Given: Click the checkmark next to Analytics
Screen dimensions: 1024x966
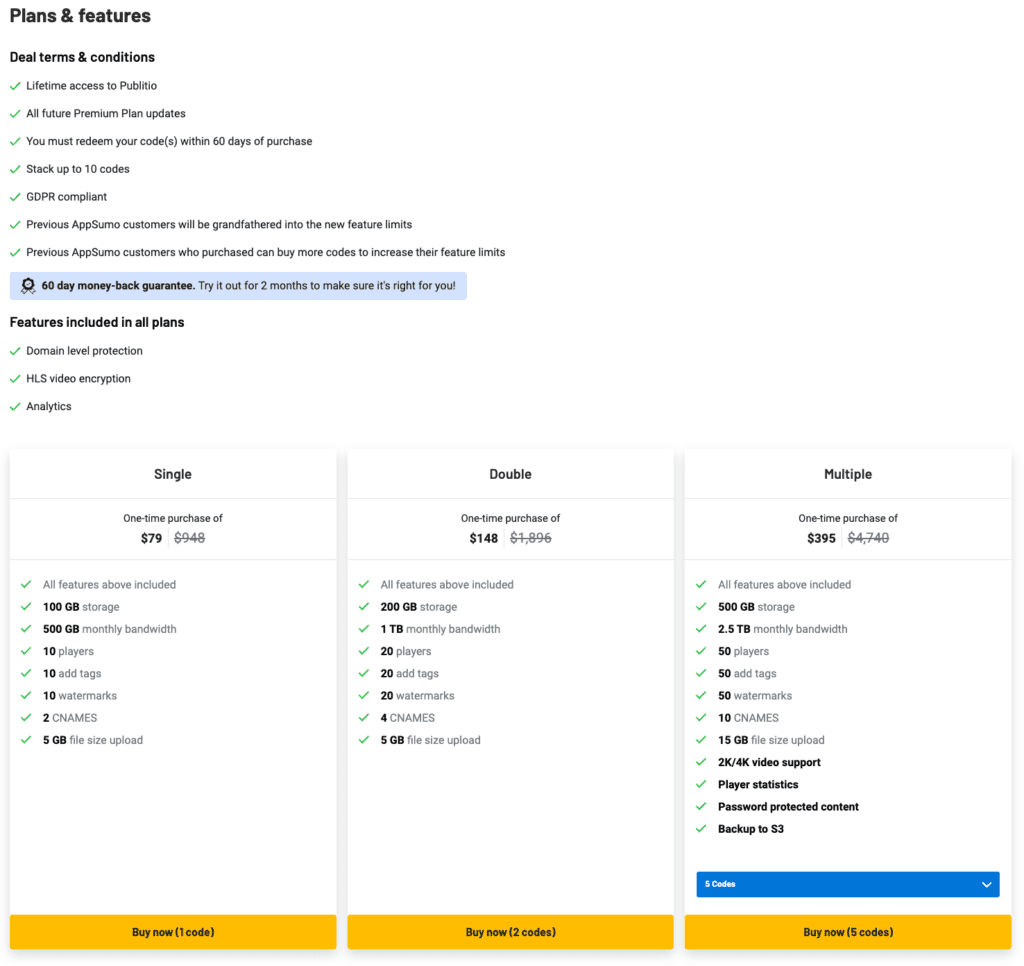Looking at the screenshot, I should coord(15,407).
